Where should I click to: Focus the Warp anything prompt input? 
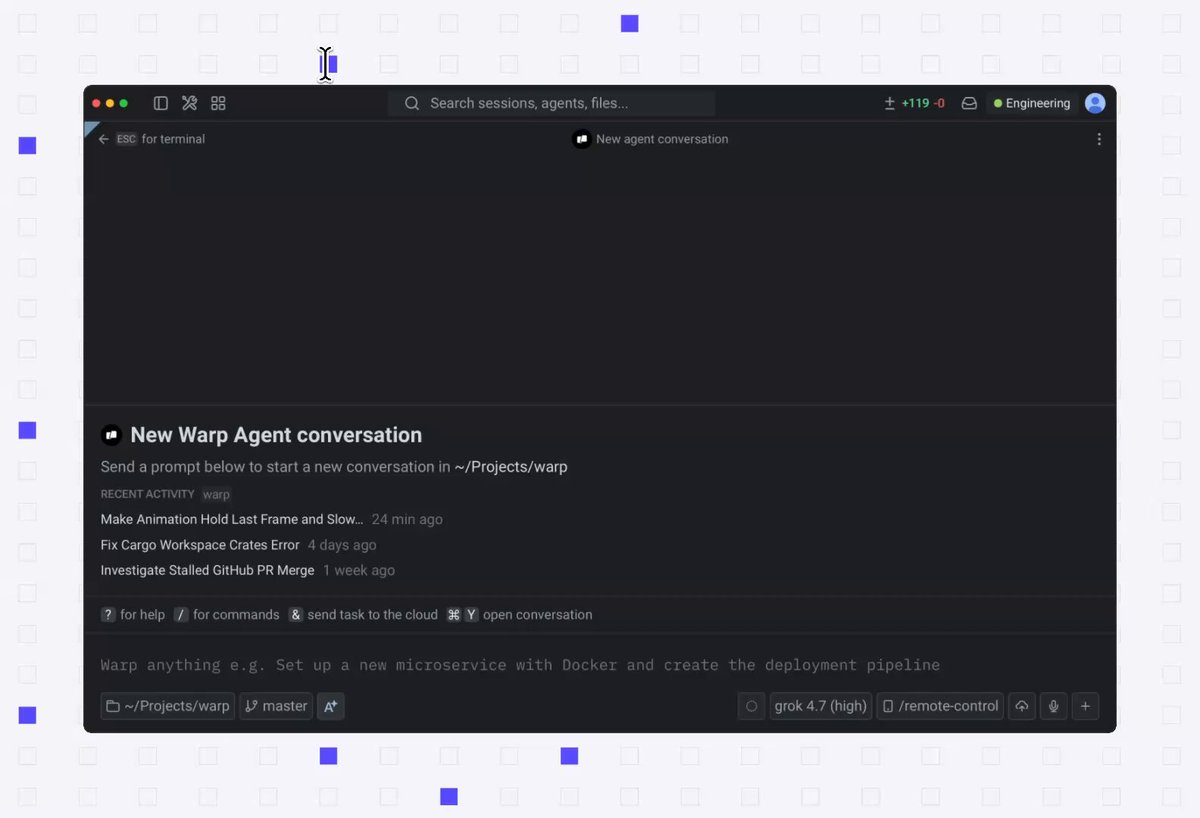pyautogui.click(x=600, y=665)
